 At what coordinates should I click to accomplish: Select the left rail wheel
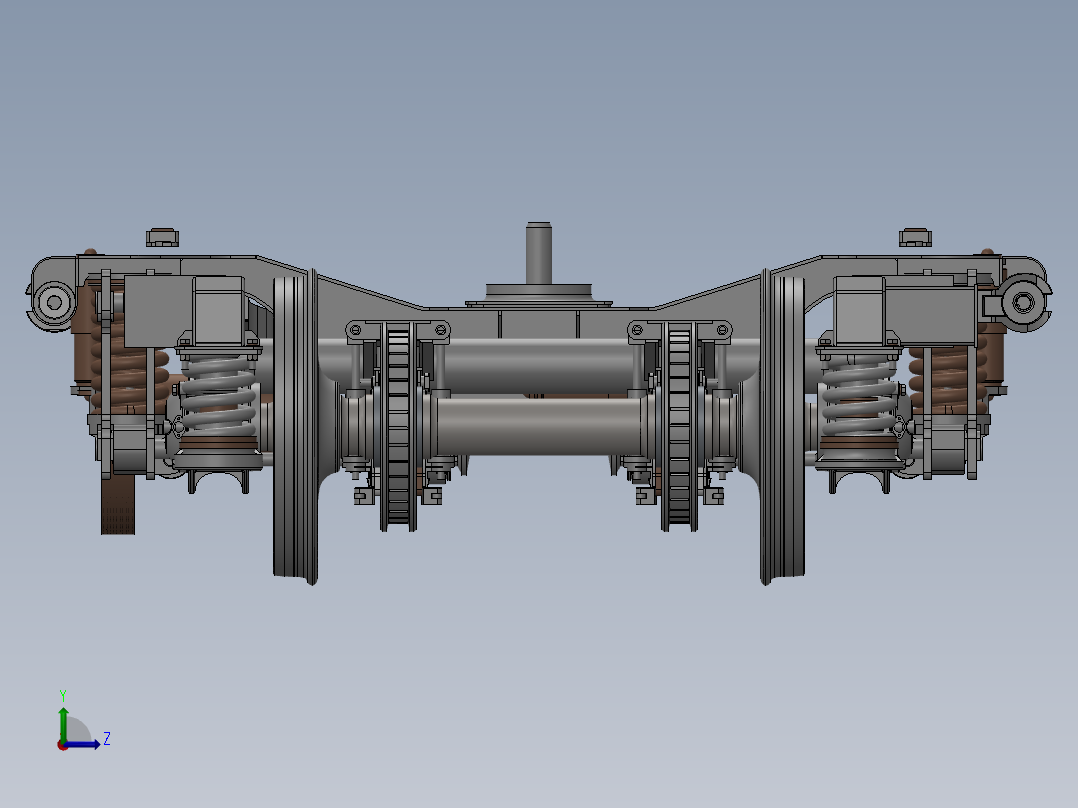296,426
